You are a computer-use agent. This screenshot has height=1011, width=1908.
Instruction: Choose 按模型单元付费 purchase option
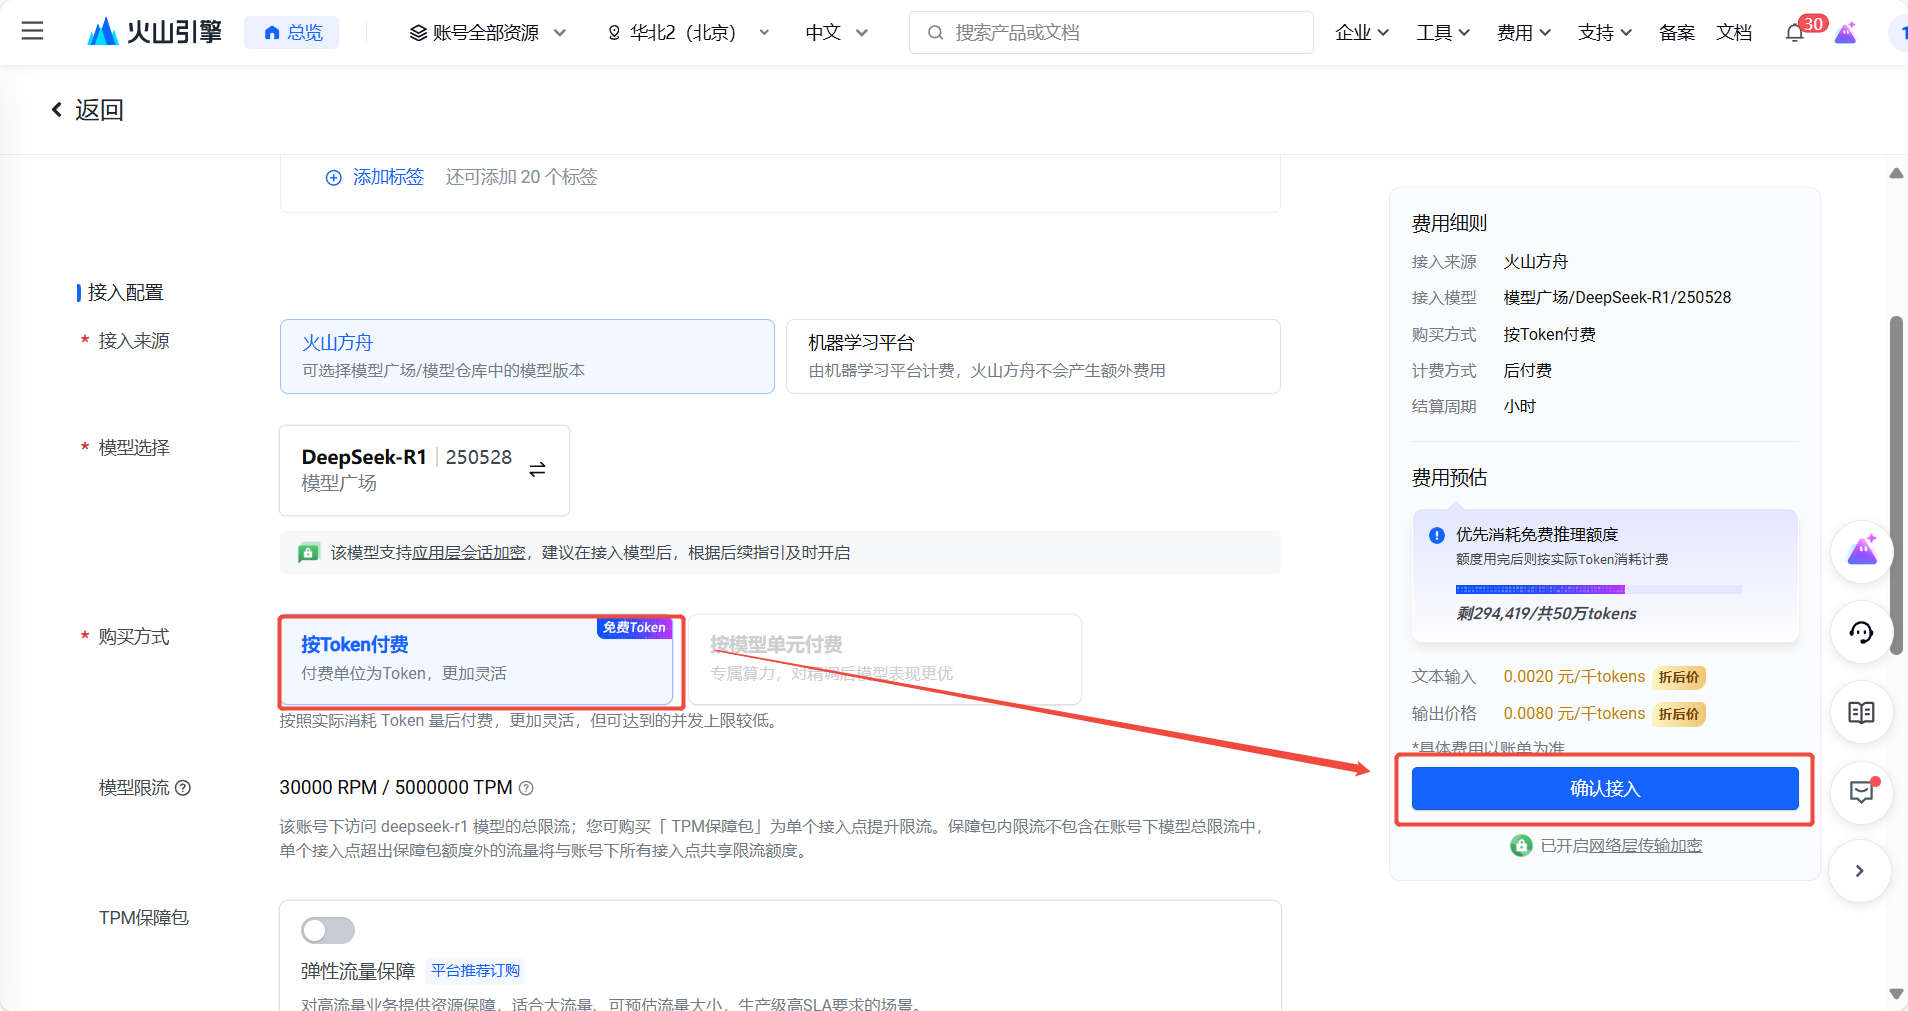click(885, 660)
